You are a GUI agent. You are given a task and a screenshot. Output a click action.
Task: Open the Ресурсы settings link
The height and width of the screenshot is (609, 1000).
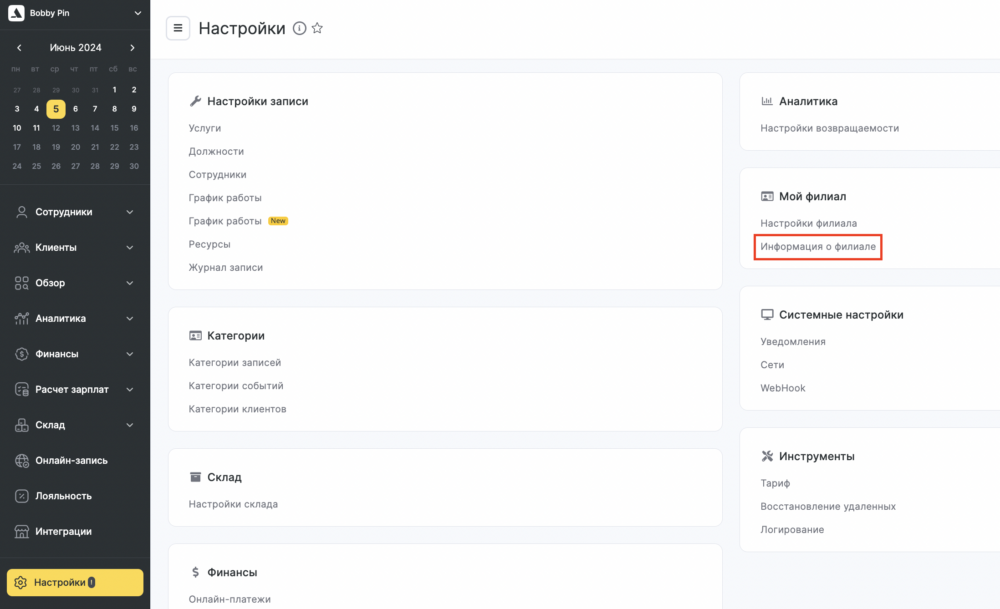pyautogui.click(x=209, y=244)
